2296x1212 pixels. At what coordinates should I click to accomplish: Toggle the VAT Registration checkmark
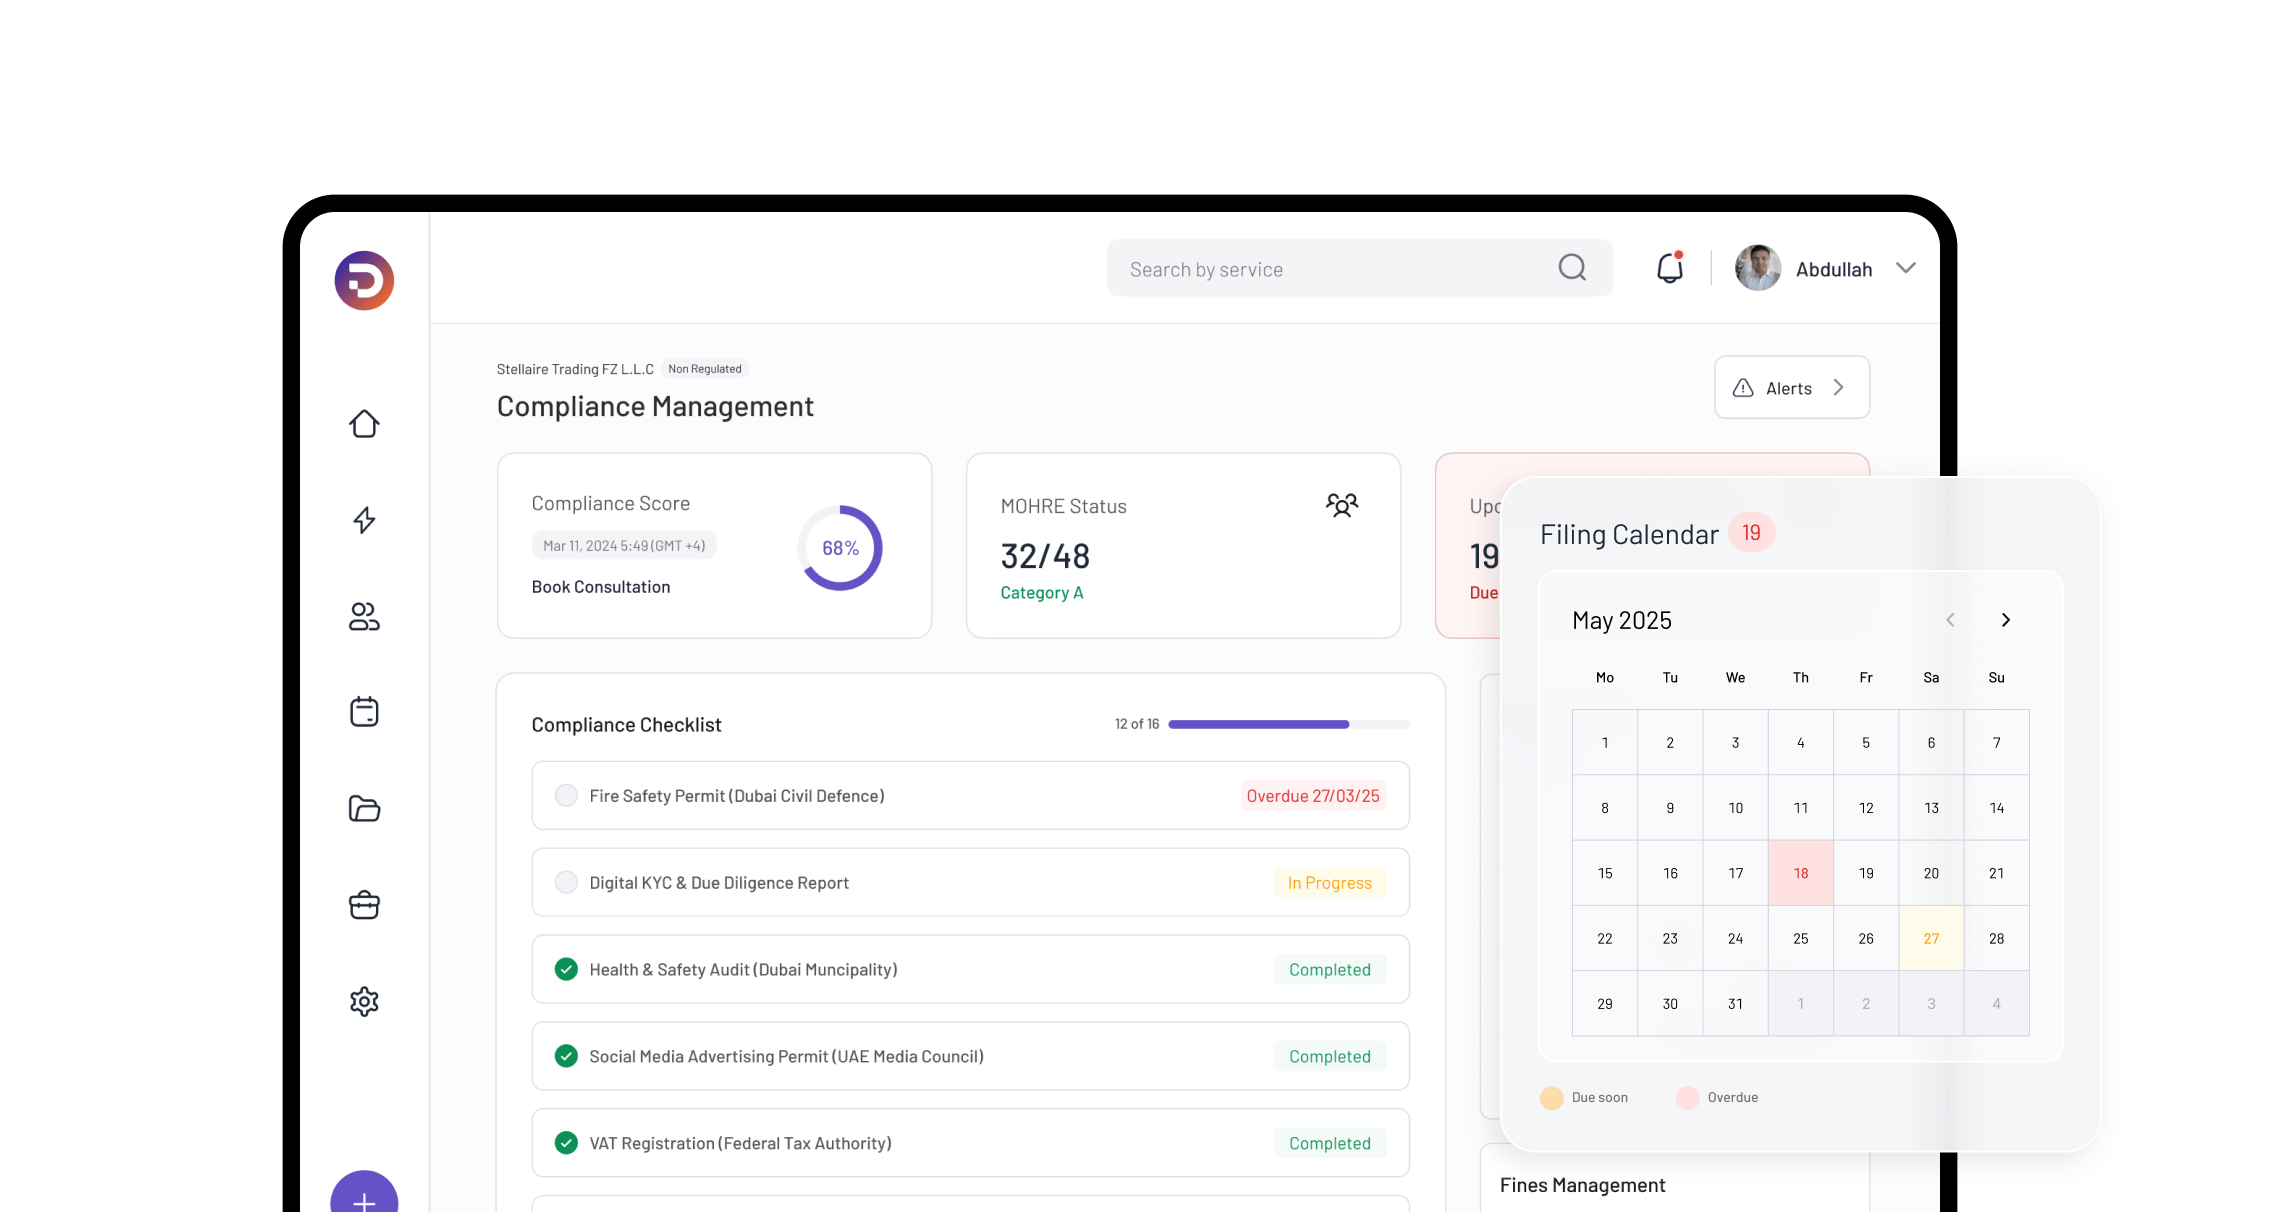click(566, 1143)
